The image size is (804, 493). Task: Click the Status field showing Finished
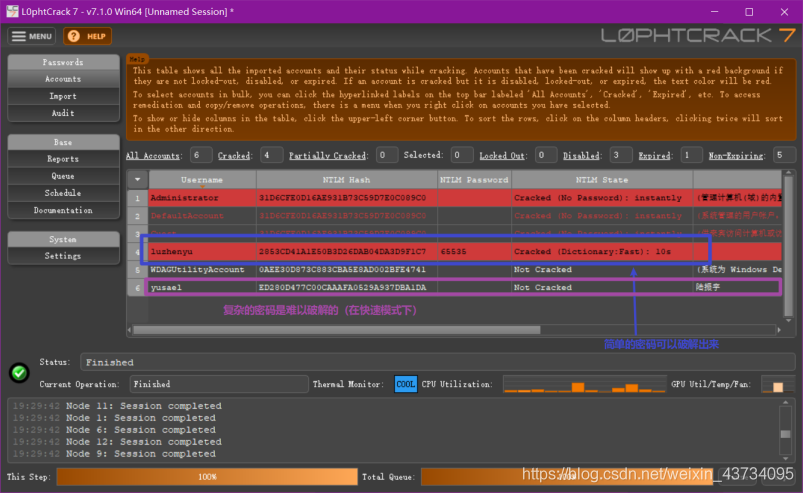pos(437,362)
